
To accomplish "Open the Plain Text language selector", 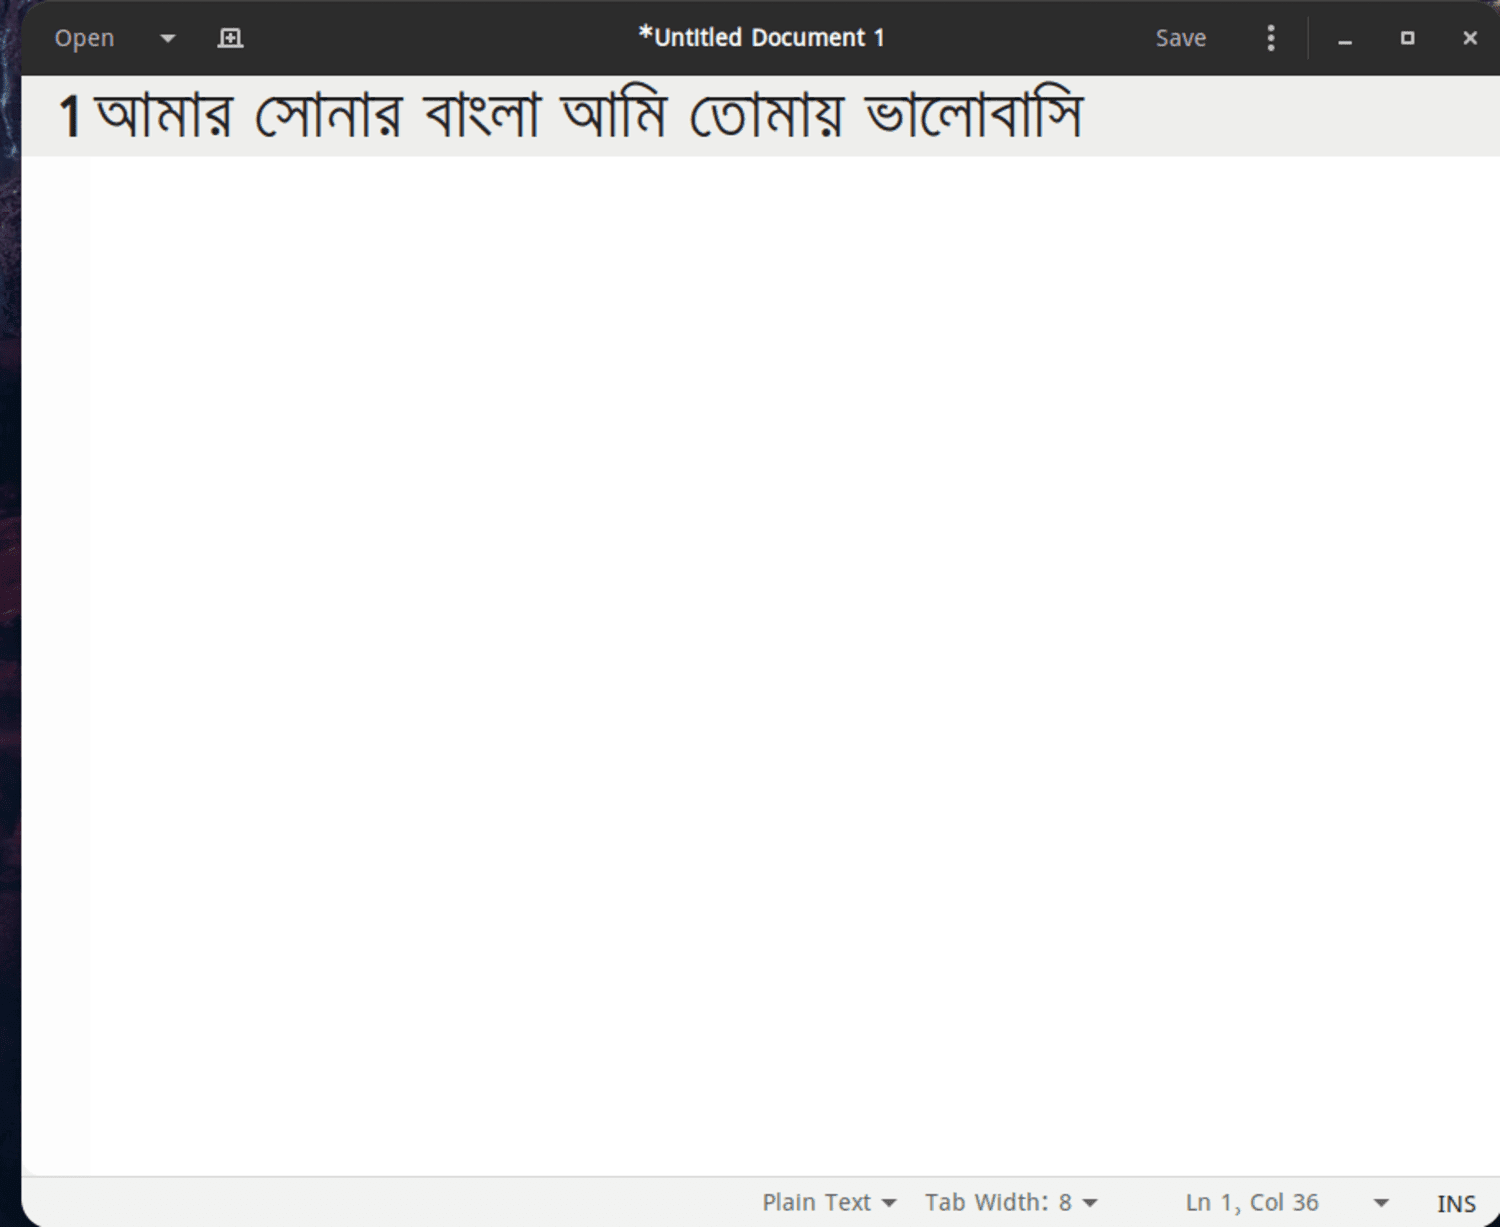I will pyautogui.click(x=829, y=1202).
